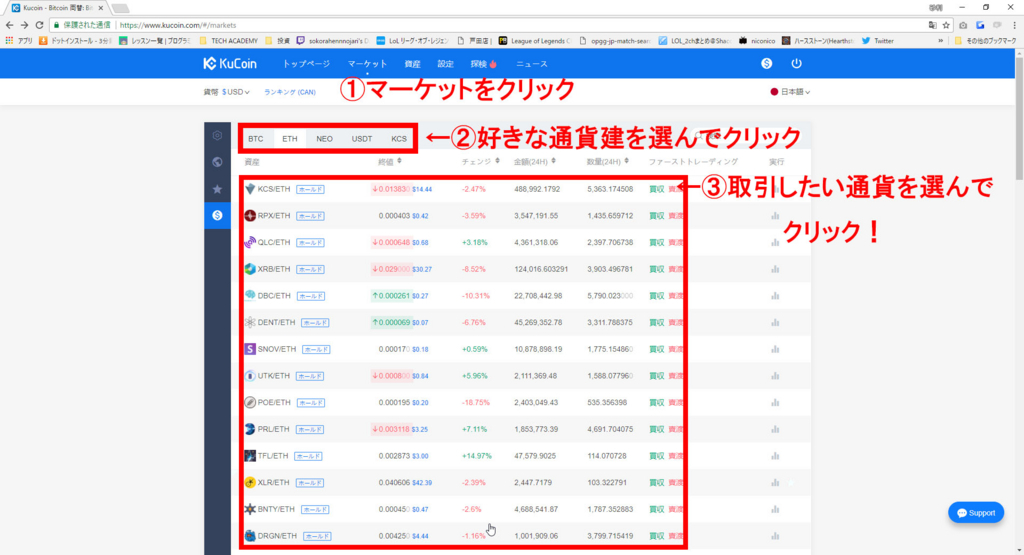
Task: Open the browser translate icon in the address bar
Action: click(x=932, y=25)
